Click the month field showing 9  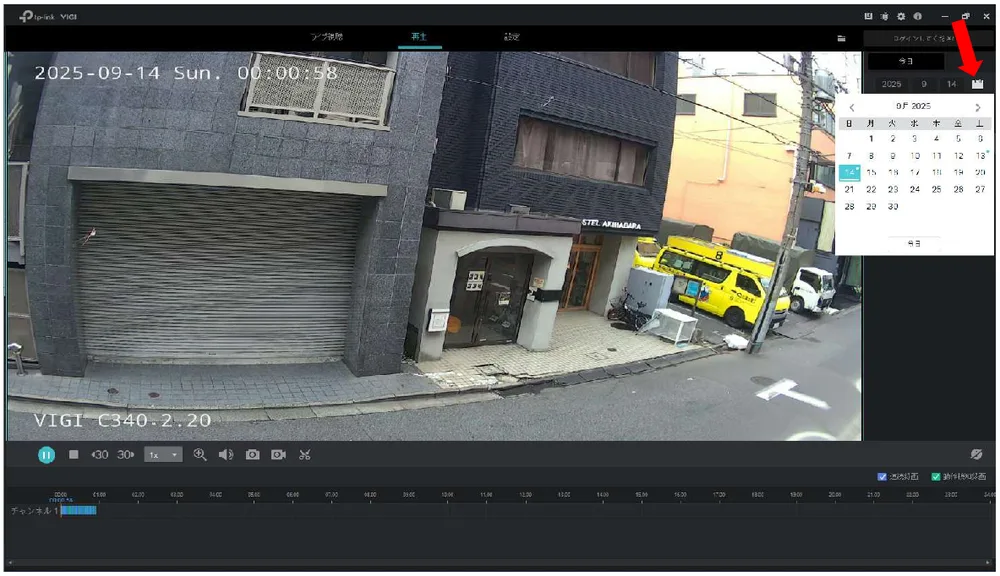point(923,84)
